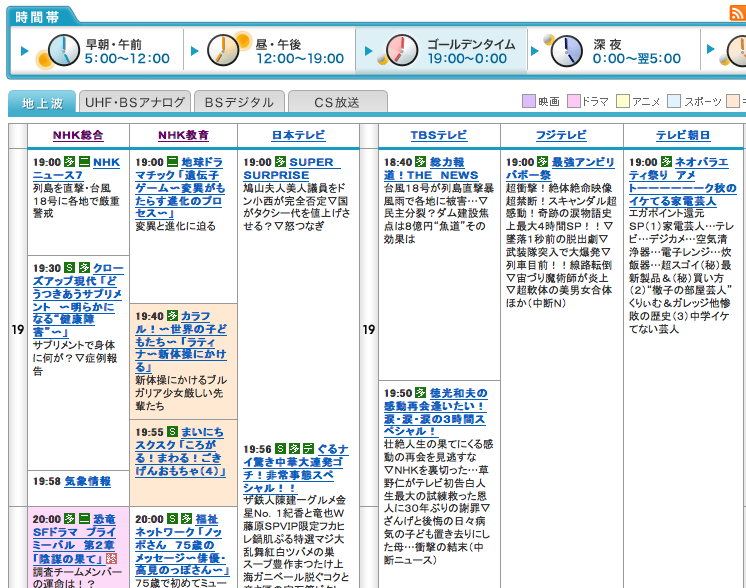Click the S stereo icon at 19:30 クローズアップ現代
Screen dimensions: 746x588
tap(69, 268)
